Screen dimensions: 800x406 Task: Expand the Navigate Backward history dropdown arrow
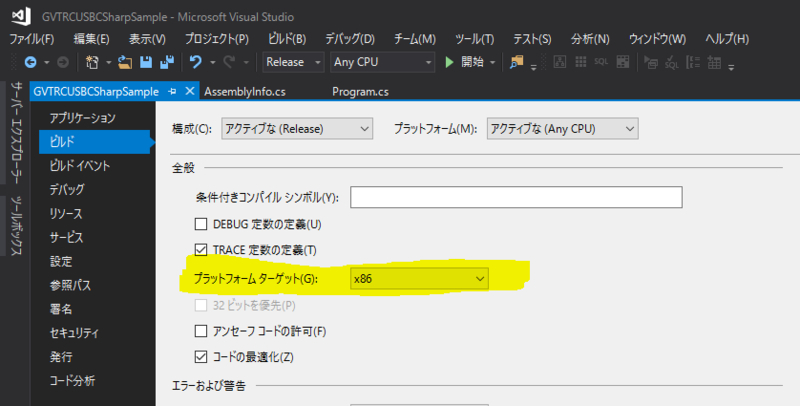tap(46, 63)
